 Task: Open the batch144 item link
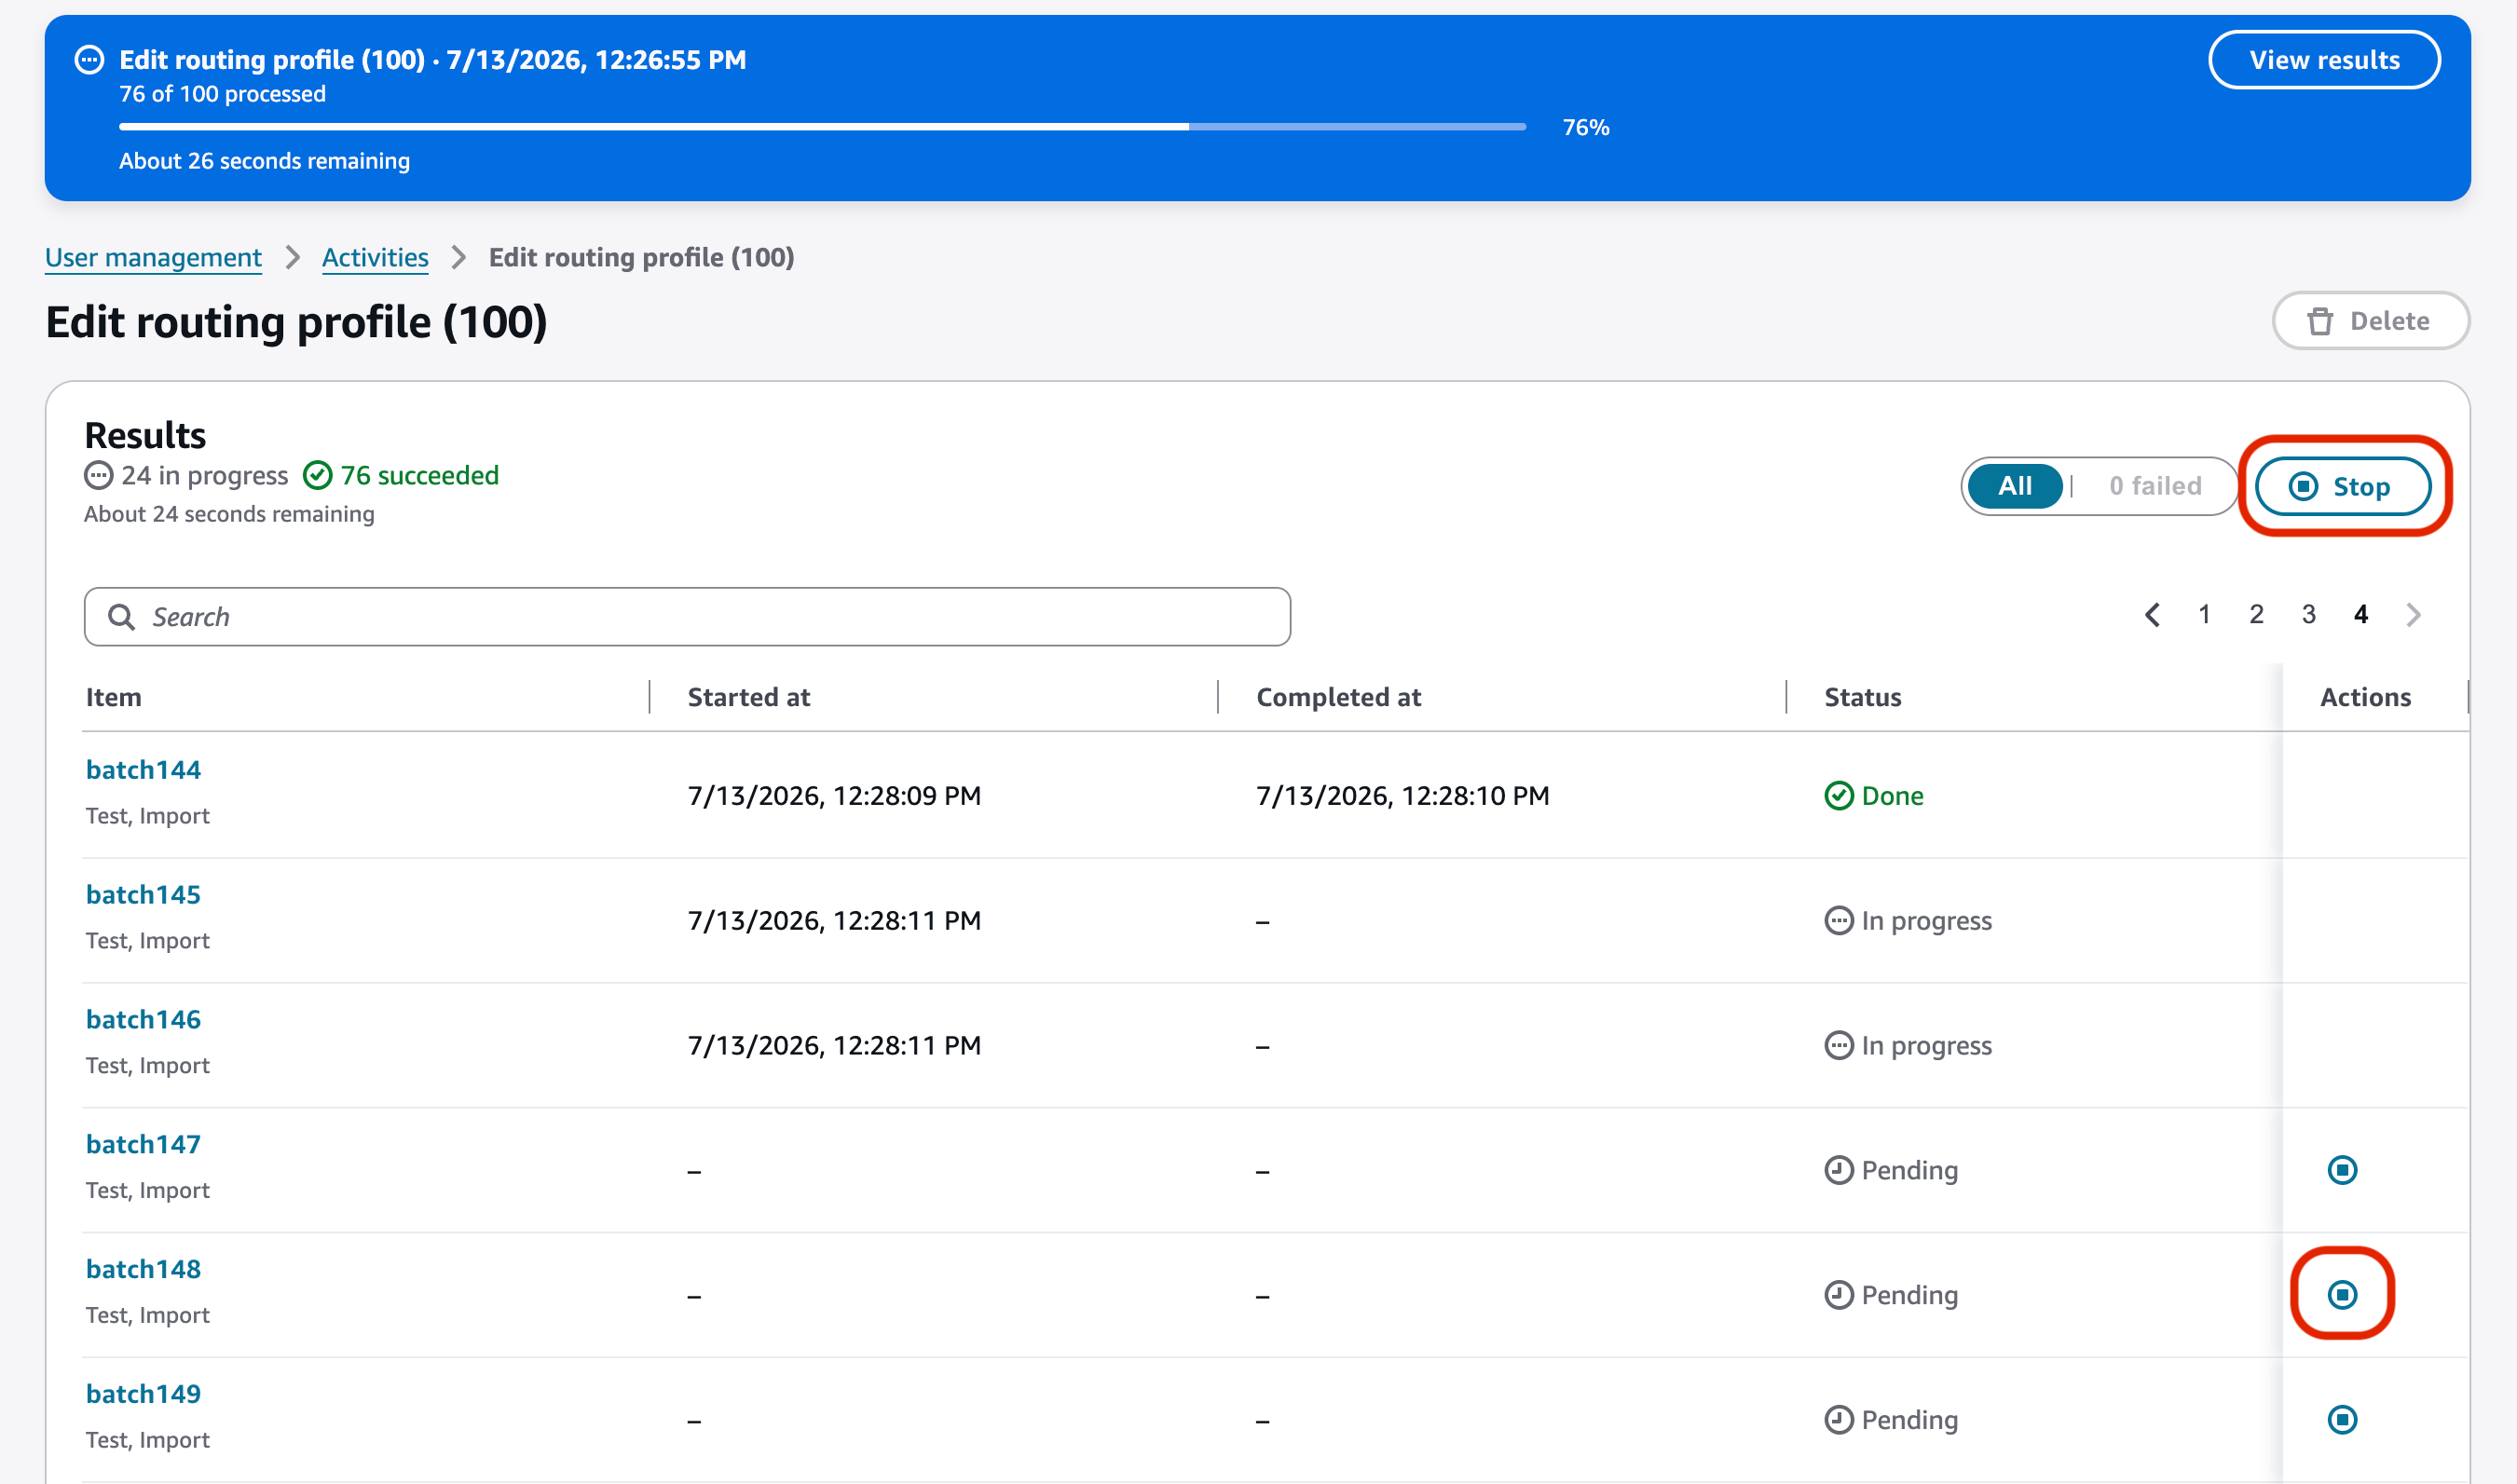point(143,770)
